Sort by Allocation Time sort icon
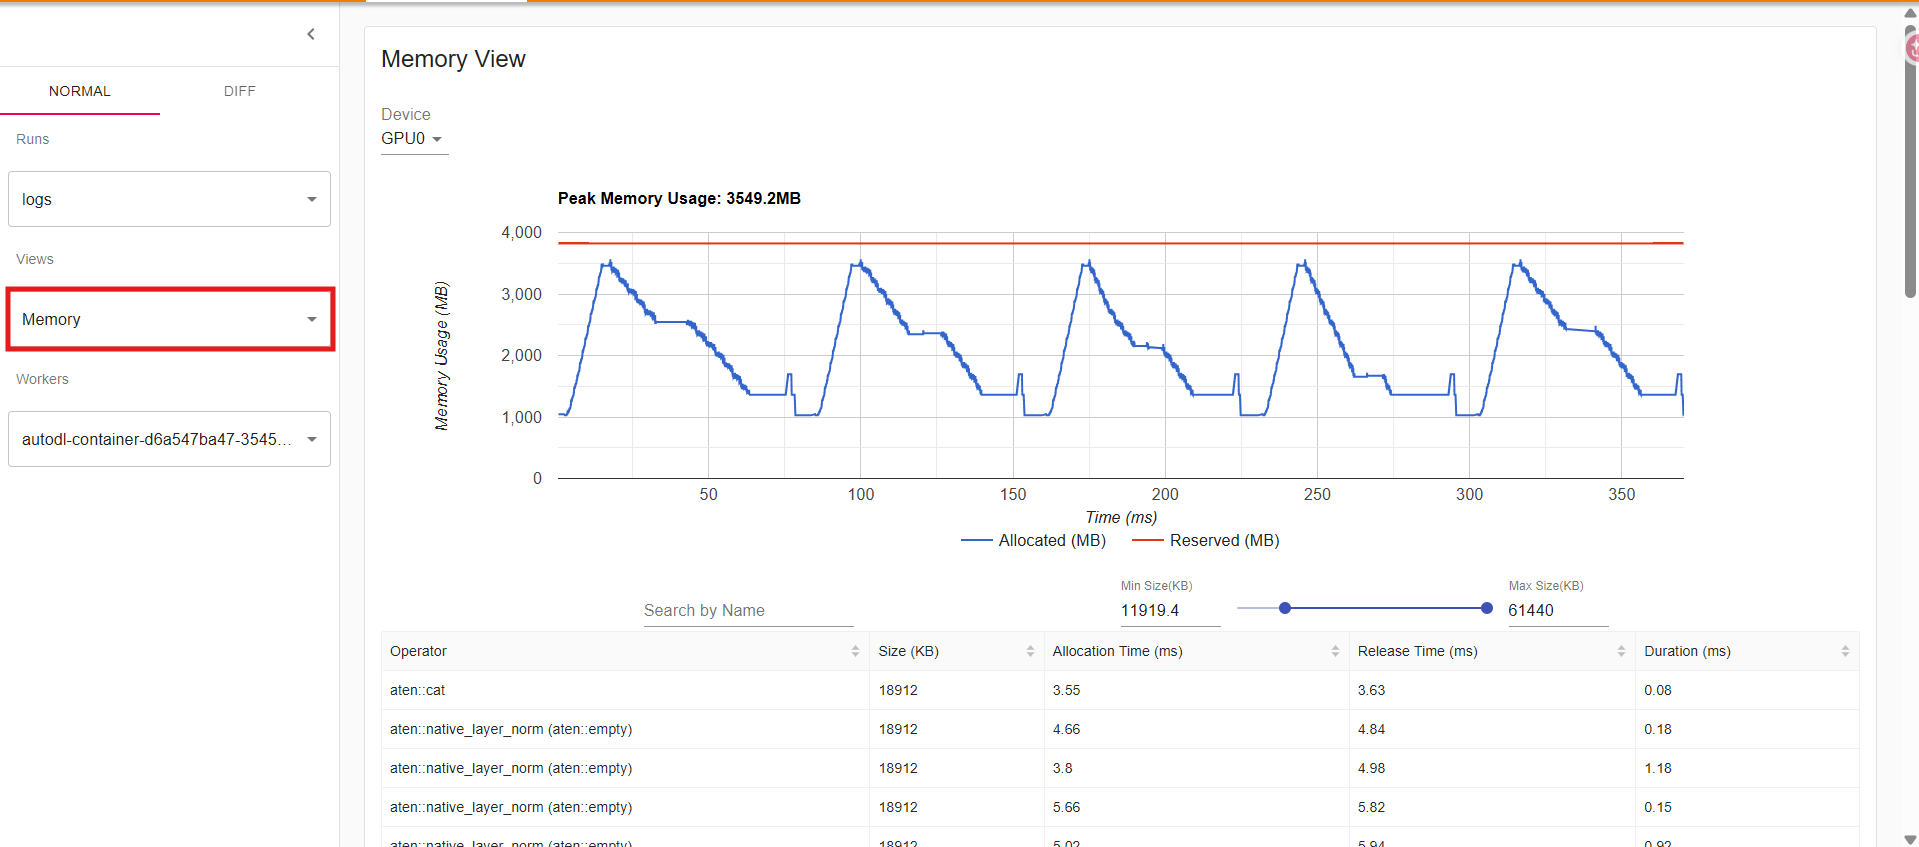 click(x=1335, y=651)
